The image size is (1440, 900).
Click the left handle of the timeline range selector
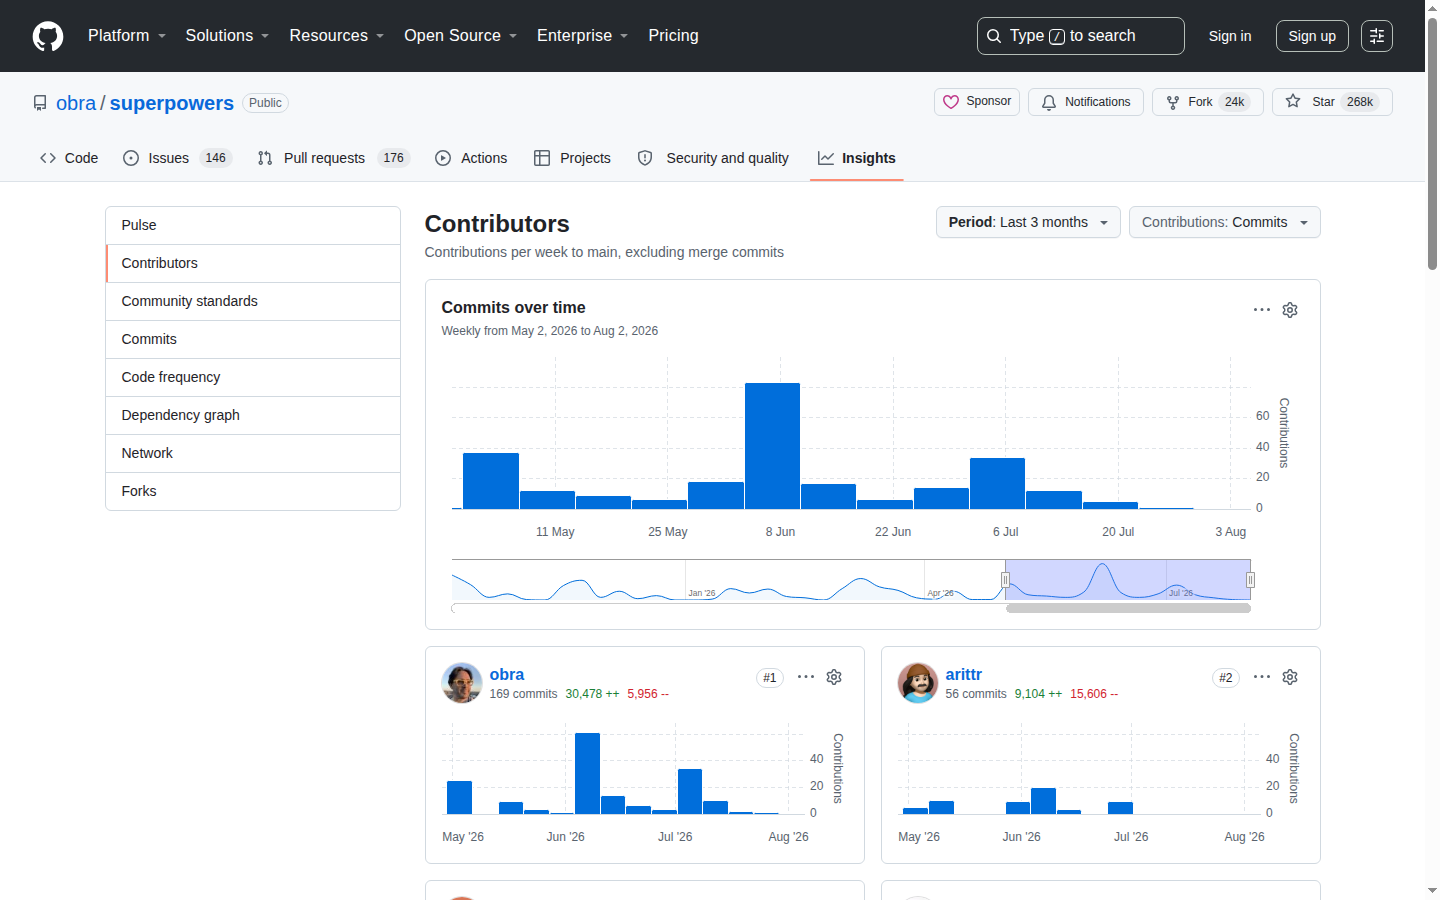(x=1006, y=580)
